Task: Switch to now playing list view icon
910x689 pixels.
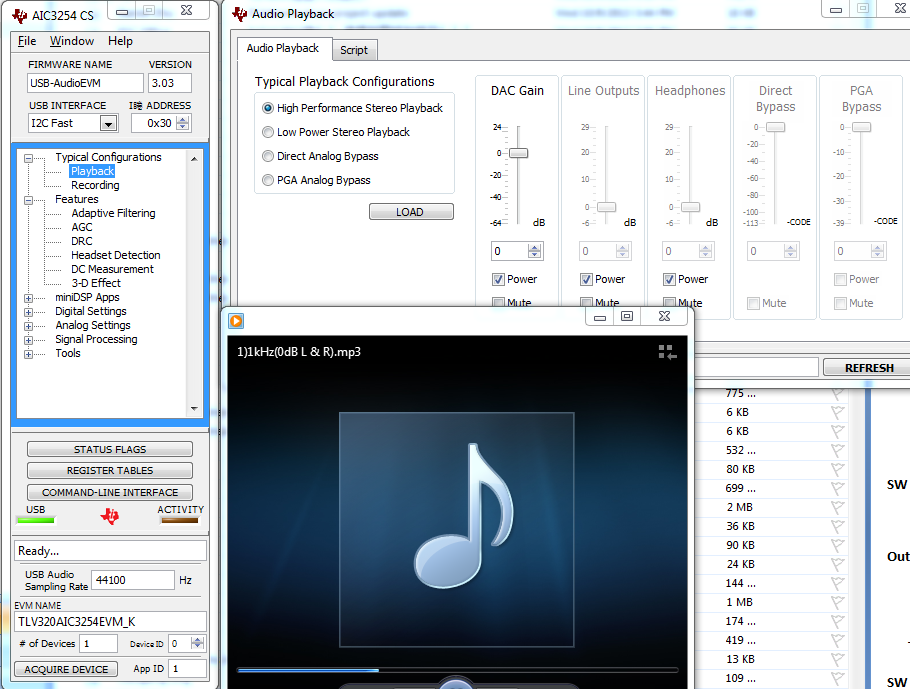Action: pyautogui.click(x=667, y=352)
